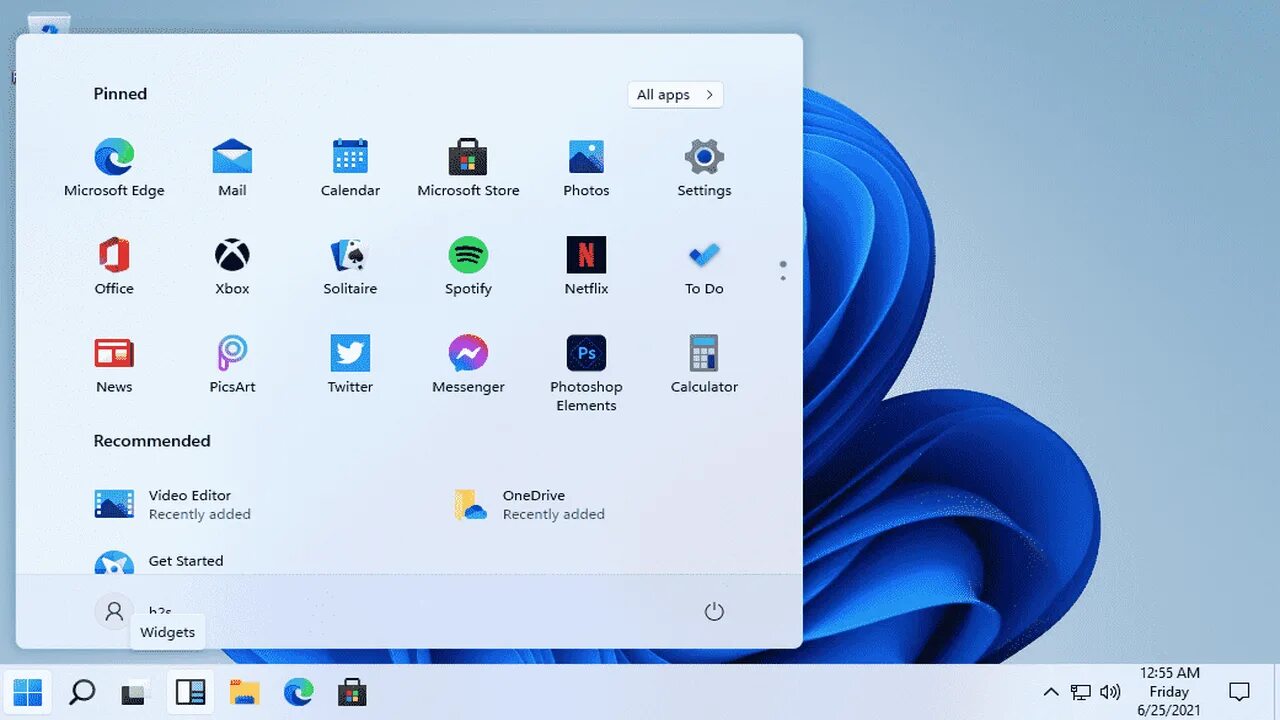Click the Start button on the taskbar

[28, 691]
